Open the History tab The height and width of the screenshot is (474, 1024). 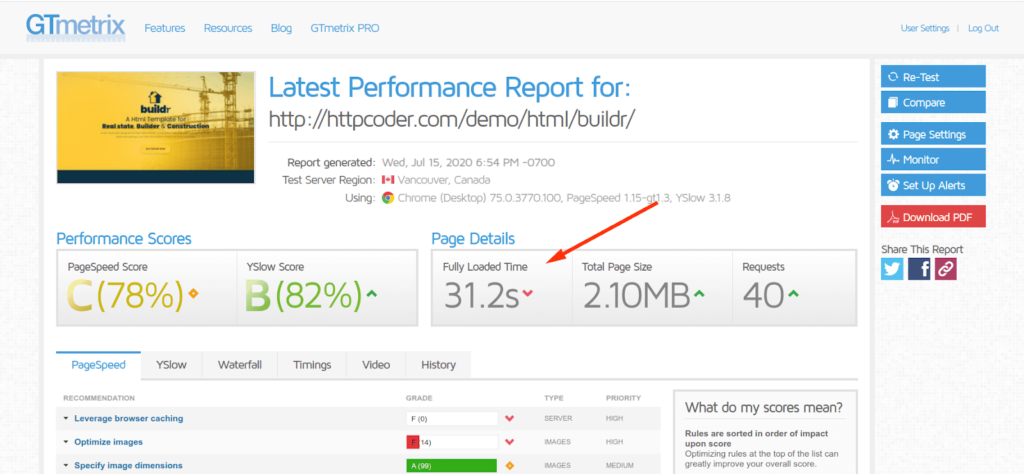click(438, 365)
